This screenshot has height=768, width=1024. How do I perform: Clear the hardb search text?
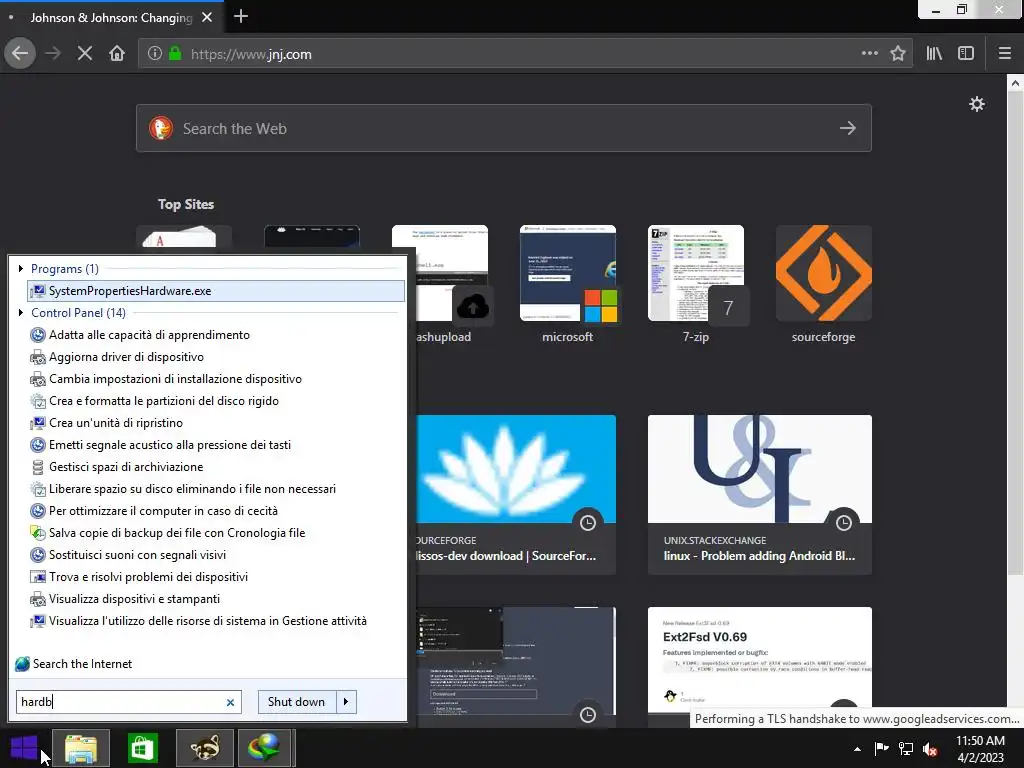point(230,702)
